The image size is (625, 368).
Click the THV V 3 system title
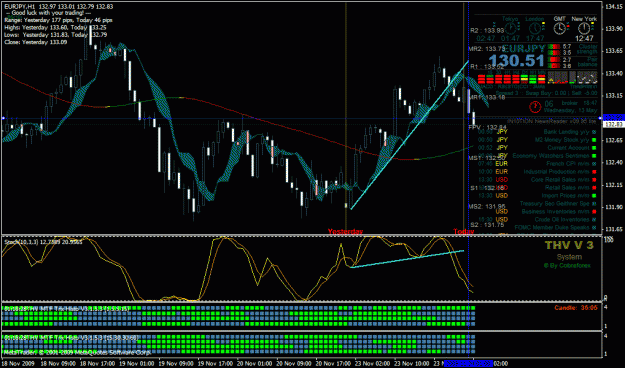569,245
